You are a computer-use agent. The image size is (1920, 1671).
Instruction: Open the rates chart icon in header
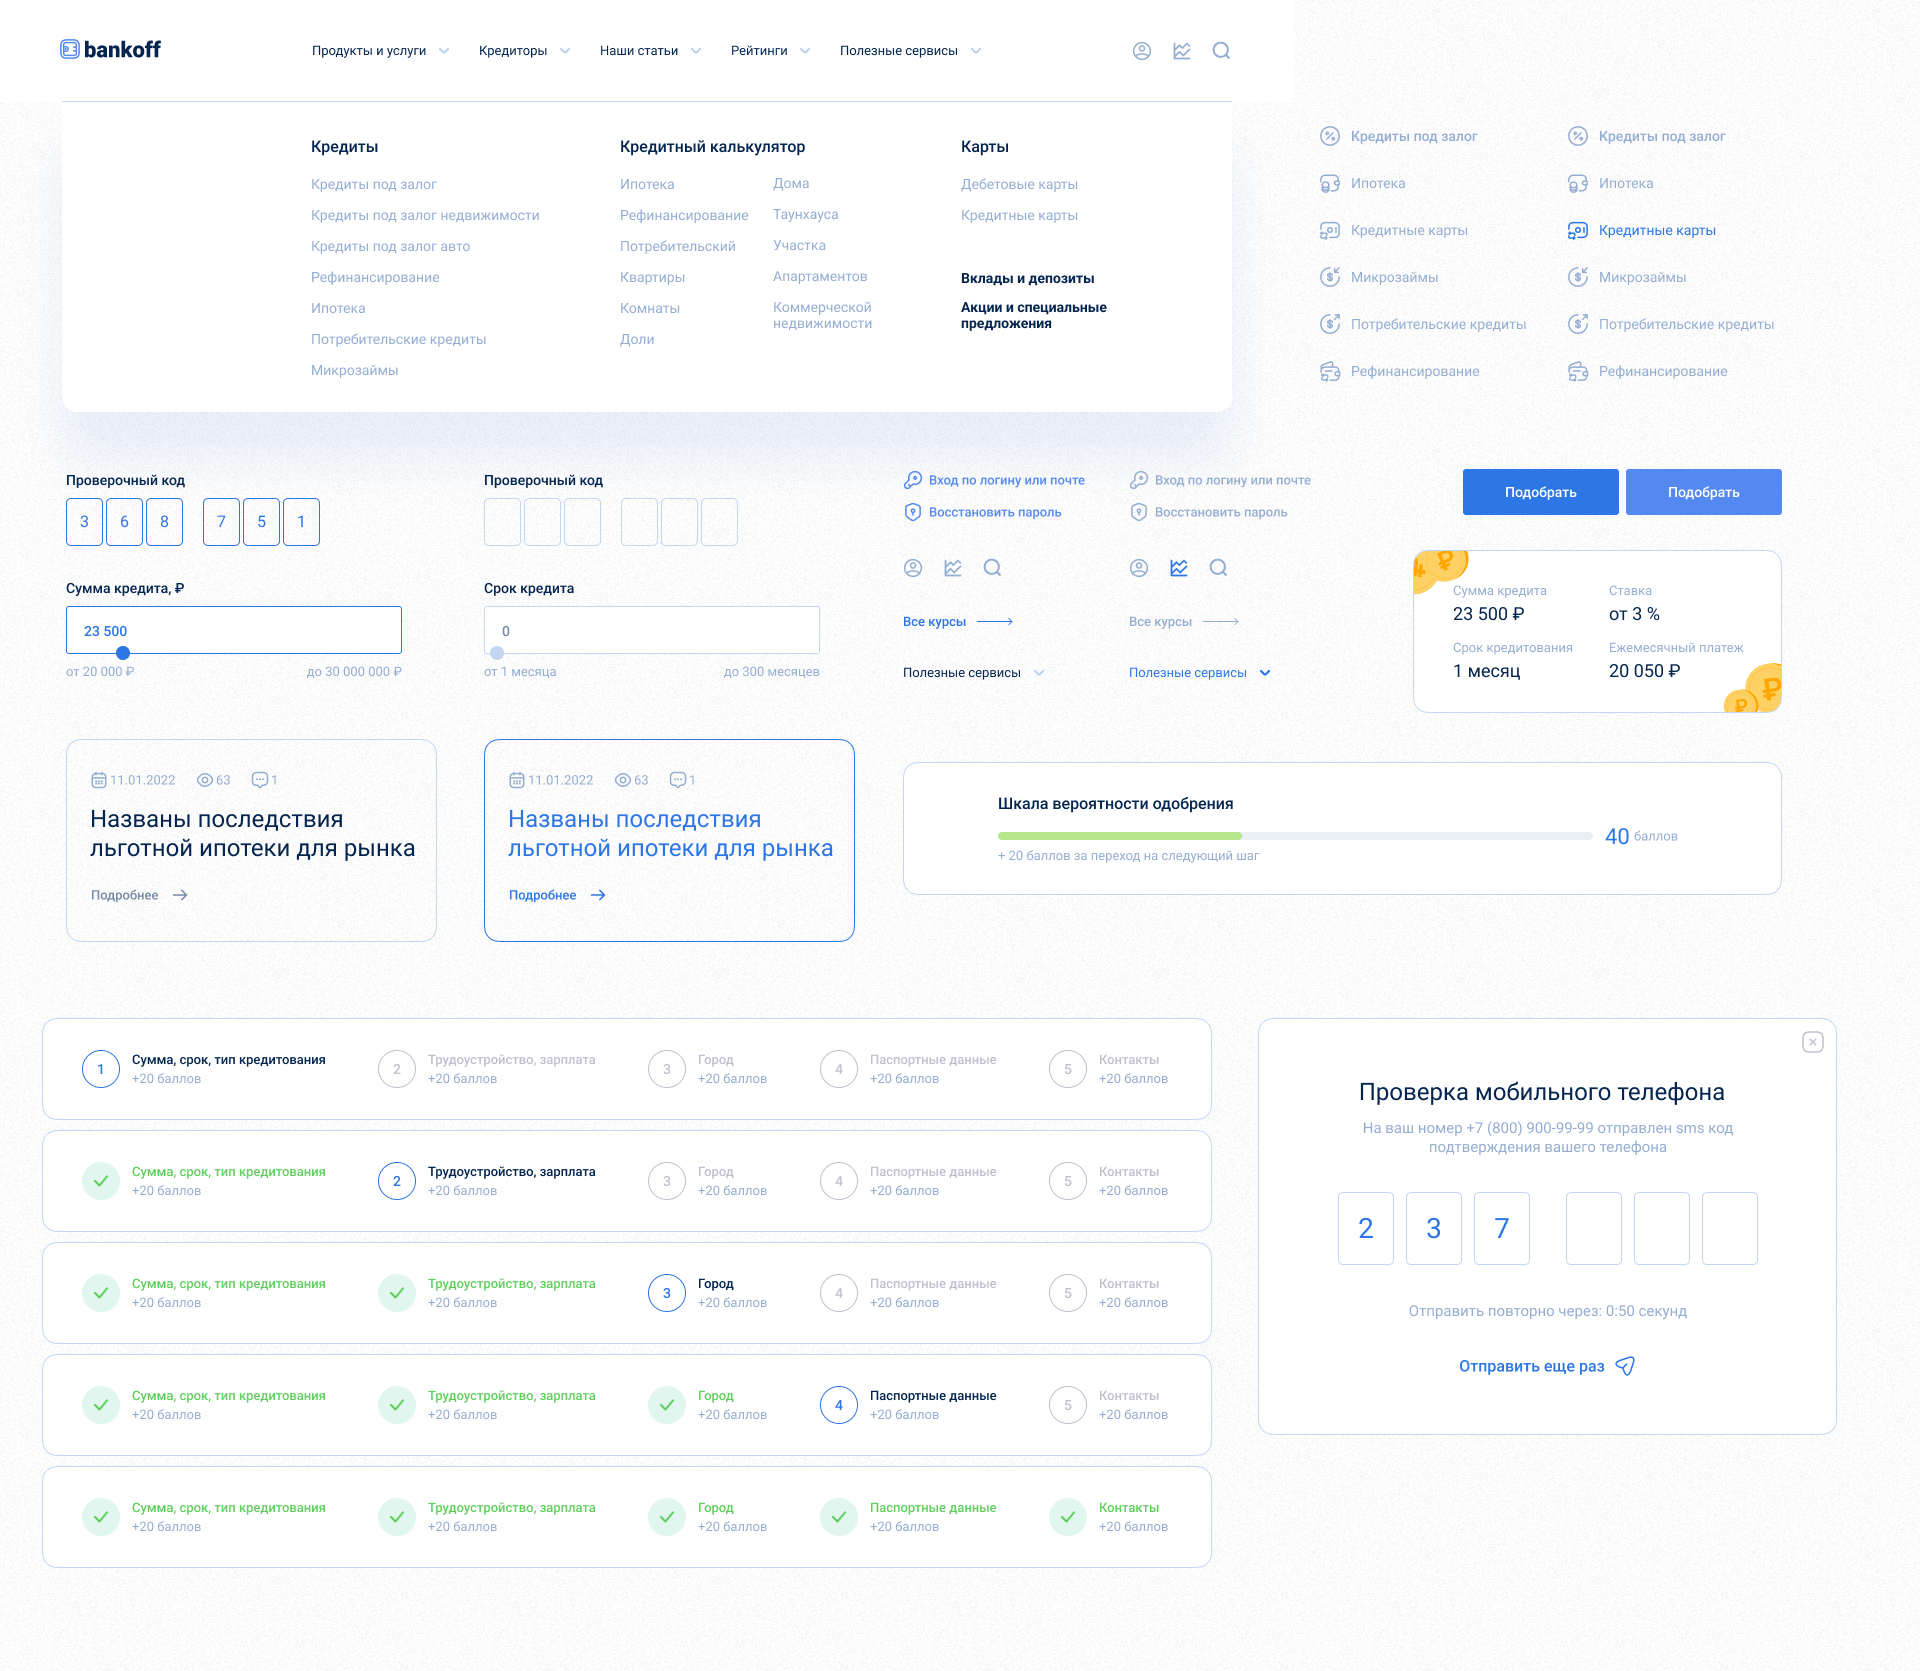1181,51
